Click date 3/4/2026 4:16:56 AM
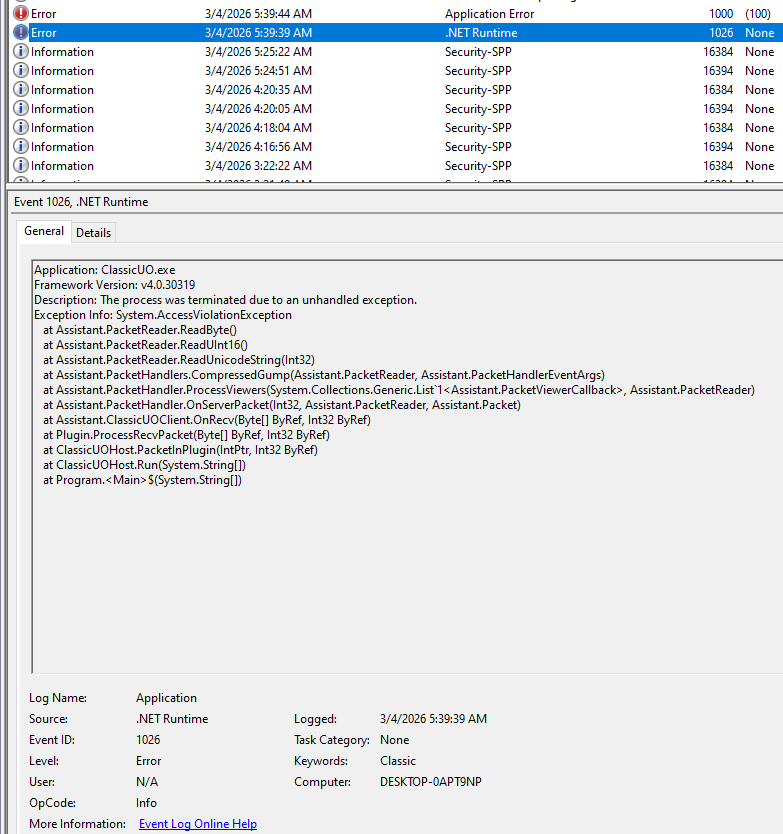This screenshot has height=834, width=783. click(x=259, y=147)
